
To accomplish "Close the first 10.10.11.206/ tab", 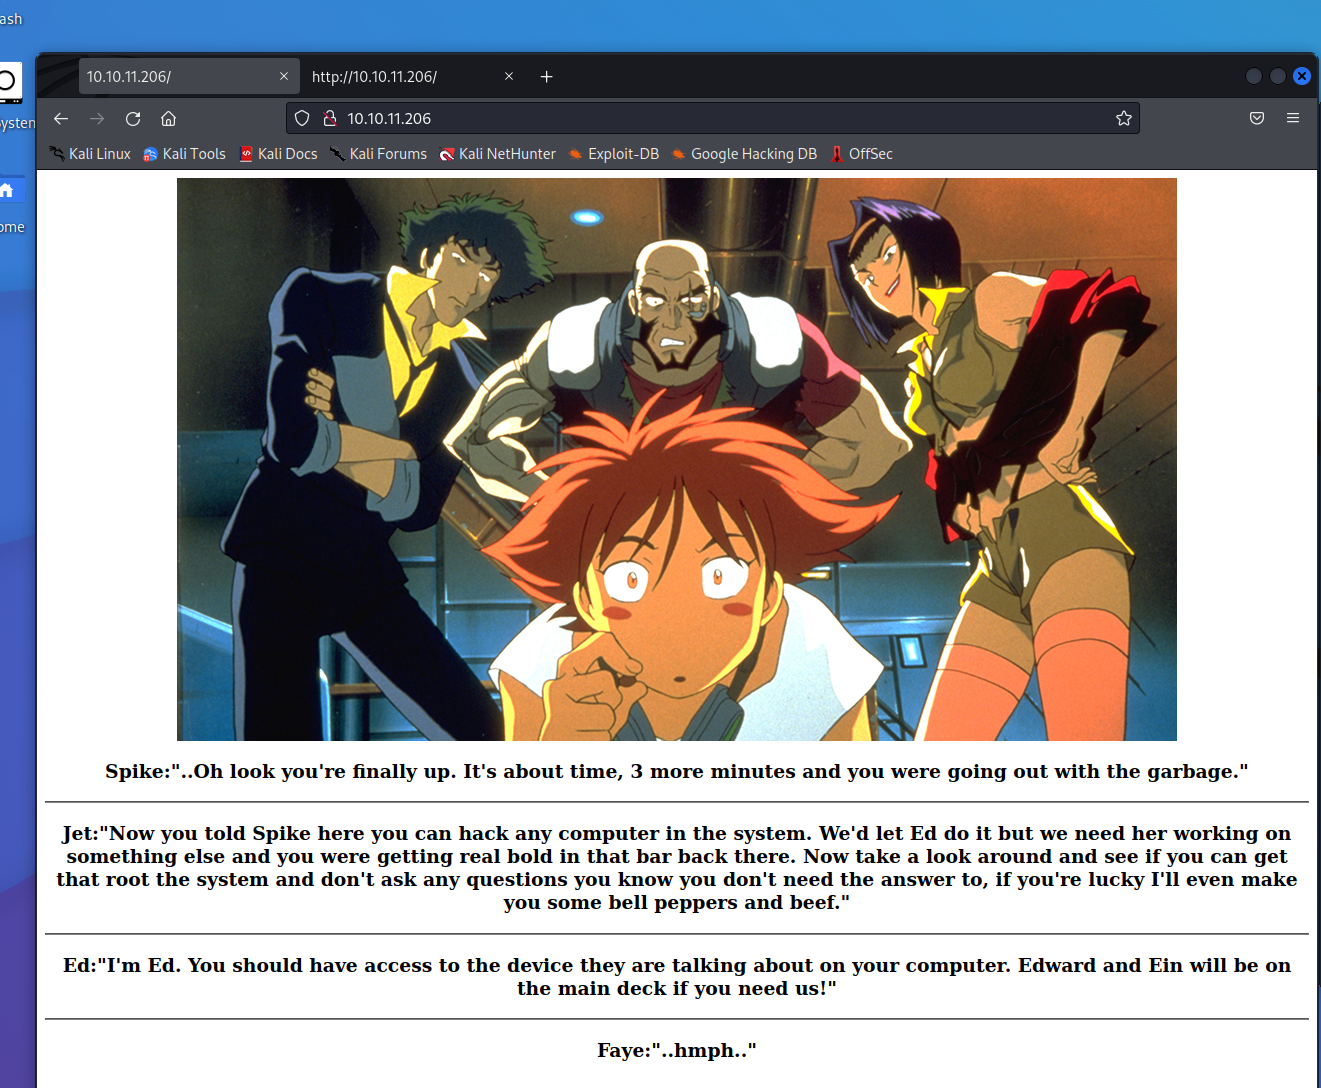I will point(284,76).
